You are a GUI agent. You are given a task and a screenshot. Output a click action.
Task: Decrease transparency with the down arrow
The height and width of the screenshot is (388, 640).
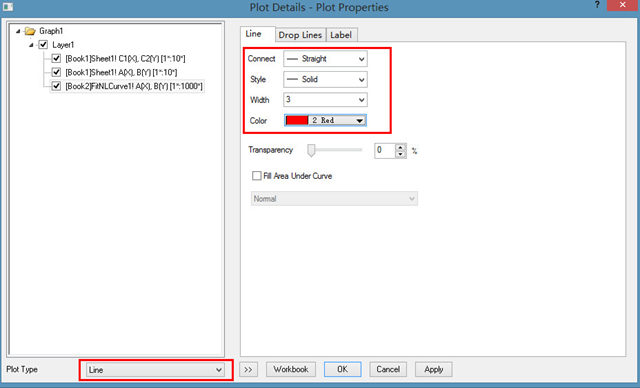coord(400,154)
